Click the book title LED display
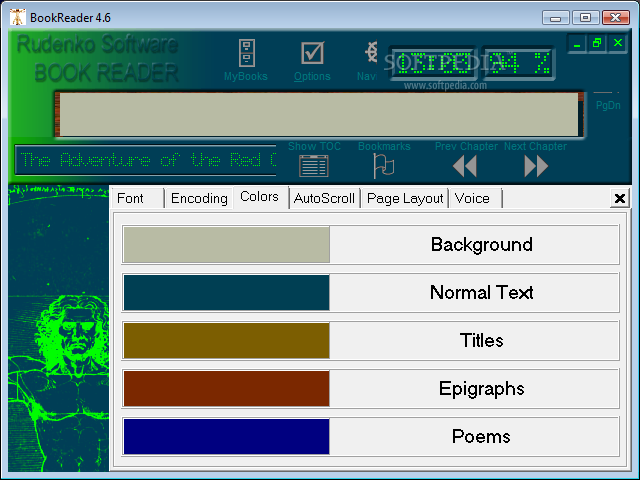Viewport: 640px width, 480px height. point(146,160)
